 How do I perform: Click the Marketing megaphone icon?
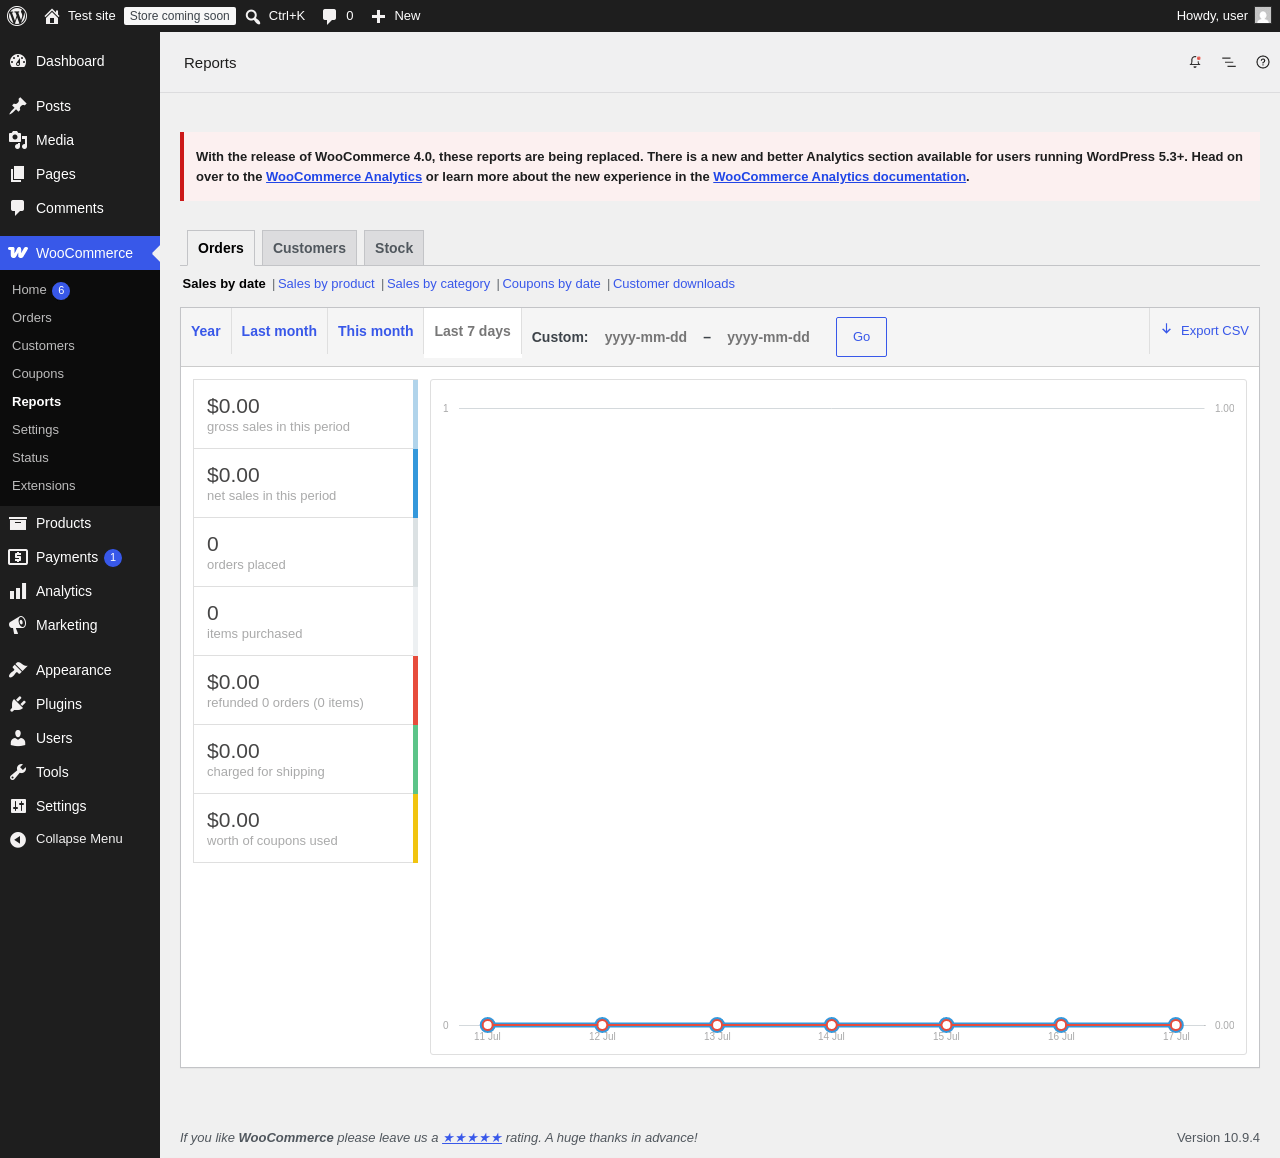tap(18, 625)
